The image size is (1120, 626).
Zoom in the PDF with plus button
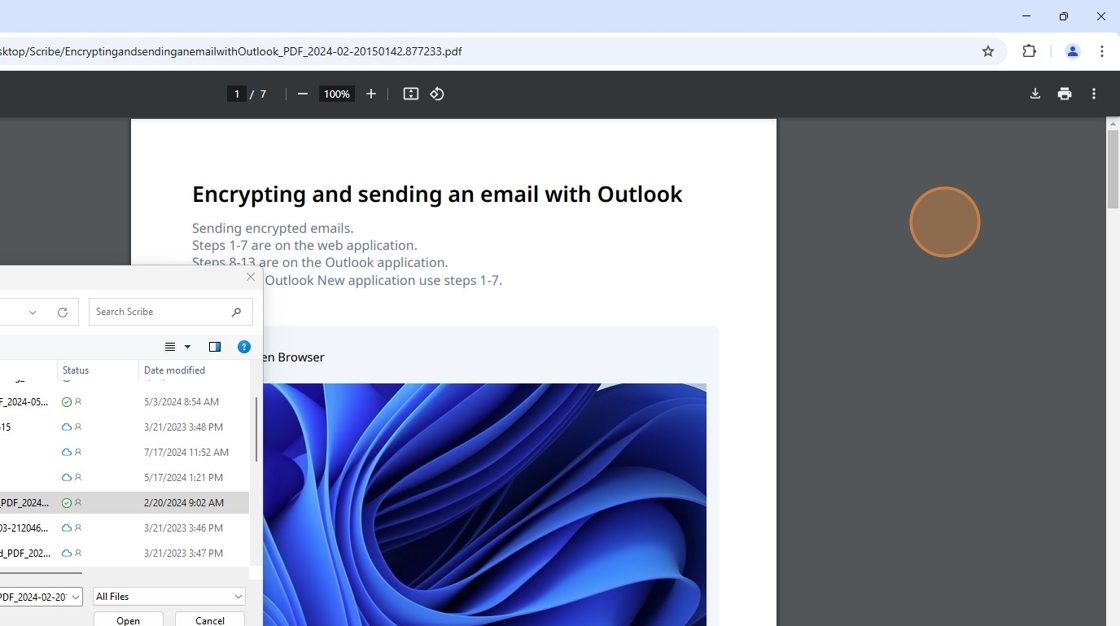[x=371, y=94]
